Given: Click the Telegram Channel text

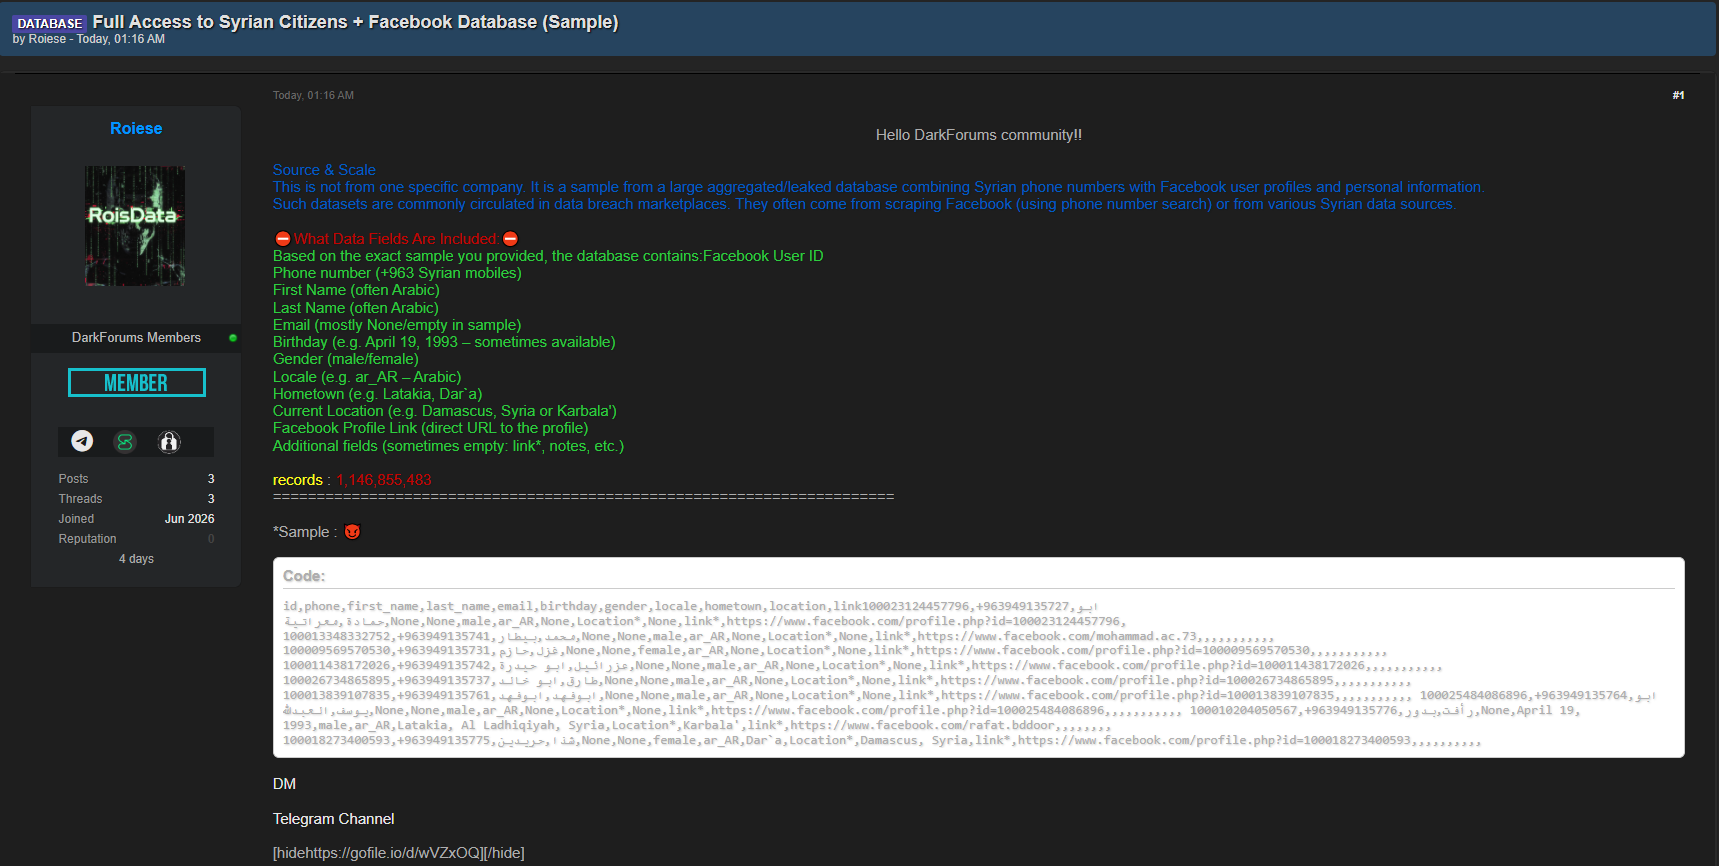Looking at the screenshot, I should click(x=333, y=819).
